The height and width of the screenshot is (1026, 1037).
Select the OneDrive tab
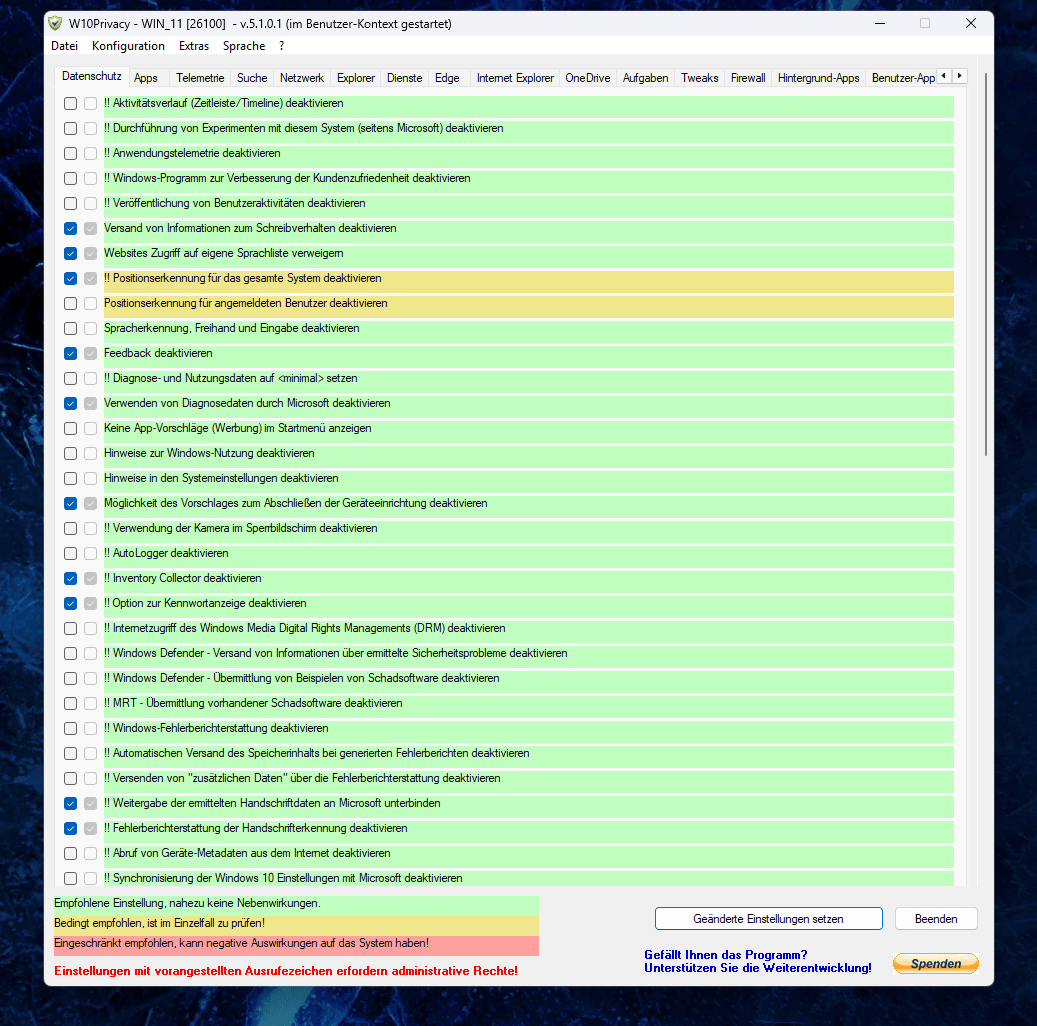pyautogui.click(x=588, y=77)
